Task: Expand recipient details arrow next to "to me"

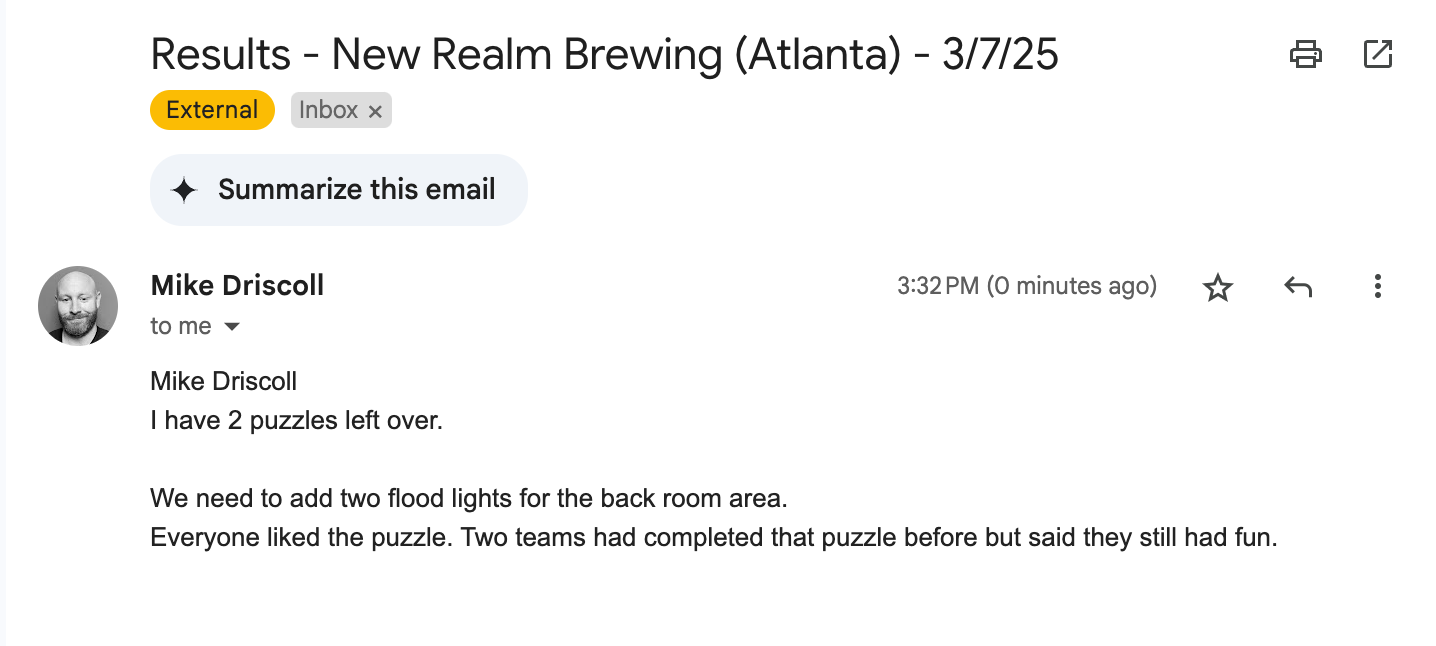Action: coord(232,327)
